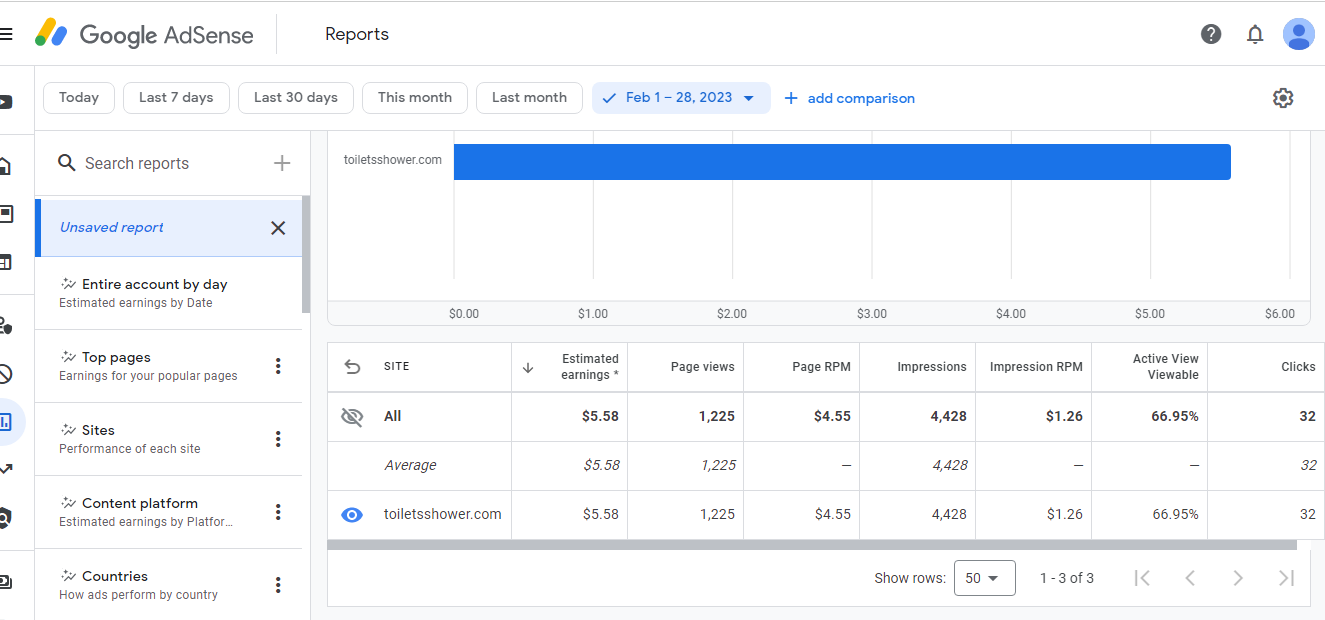1325x620 pixels.
Task: Click the Google AdSense logo
Action: (x=144, y=34)
